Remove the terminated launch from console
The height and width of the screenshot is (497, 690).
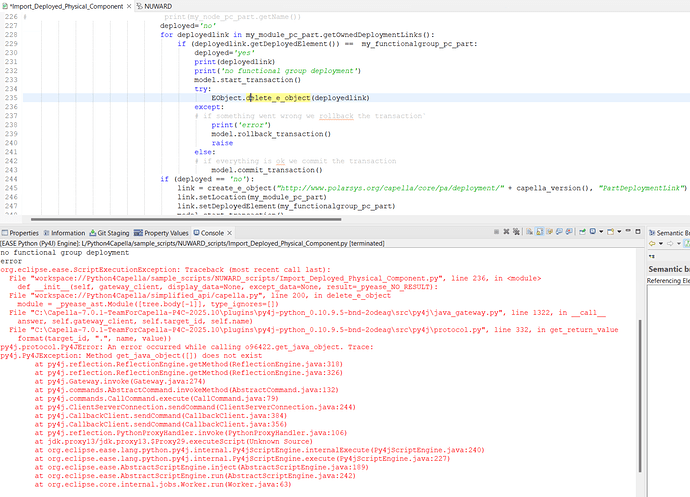pyautogui.click(x=506, y=232)
